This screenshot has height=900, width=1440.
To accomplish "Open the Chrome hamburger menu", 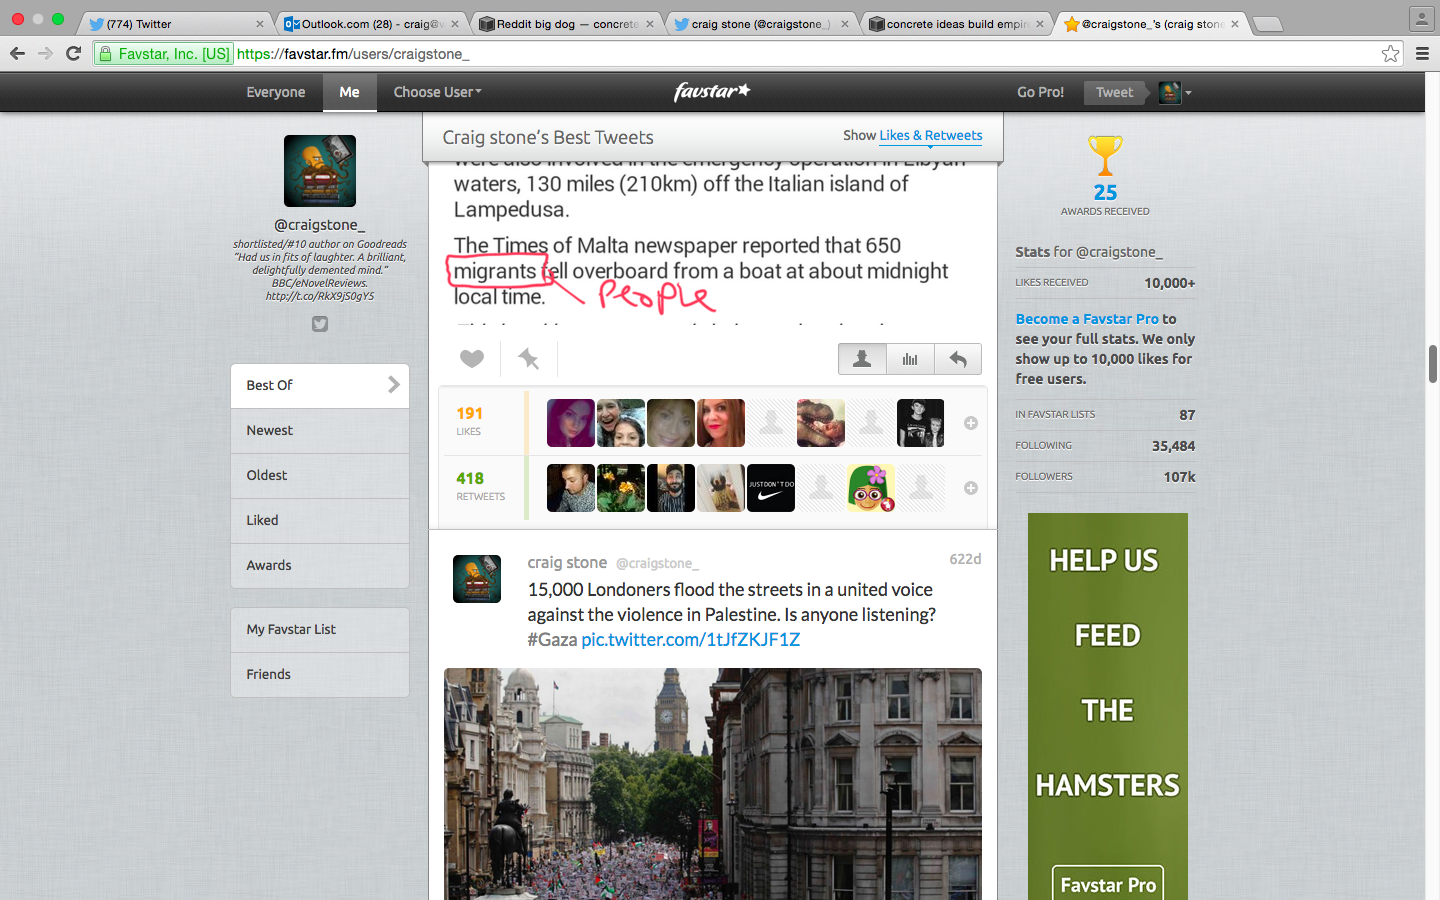I will click(1422, 53).
